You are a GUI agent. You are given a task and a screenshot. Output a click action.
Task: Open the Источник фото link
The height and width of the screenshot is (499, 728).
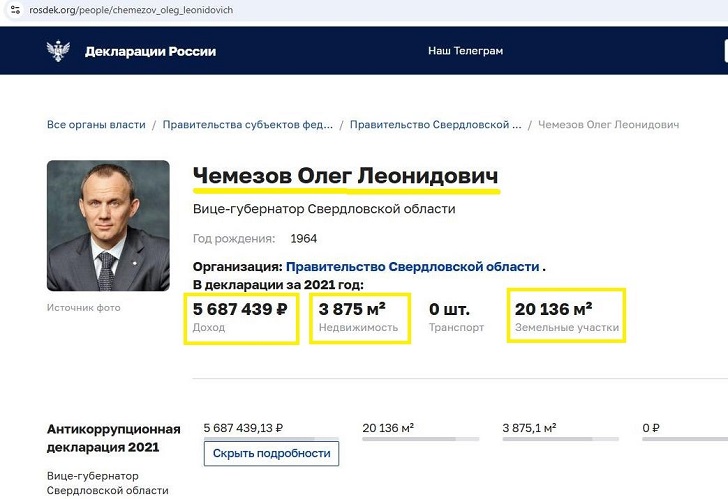(x=83, y=307)
